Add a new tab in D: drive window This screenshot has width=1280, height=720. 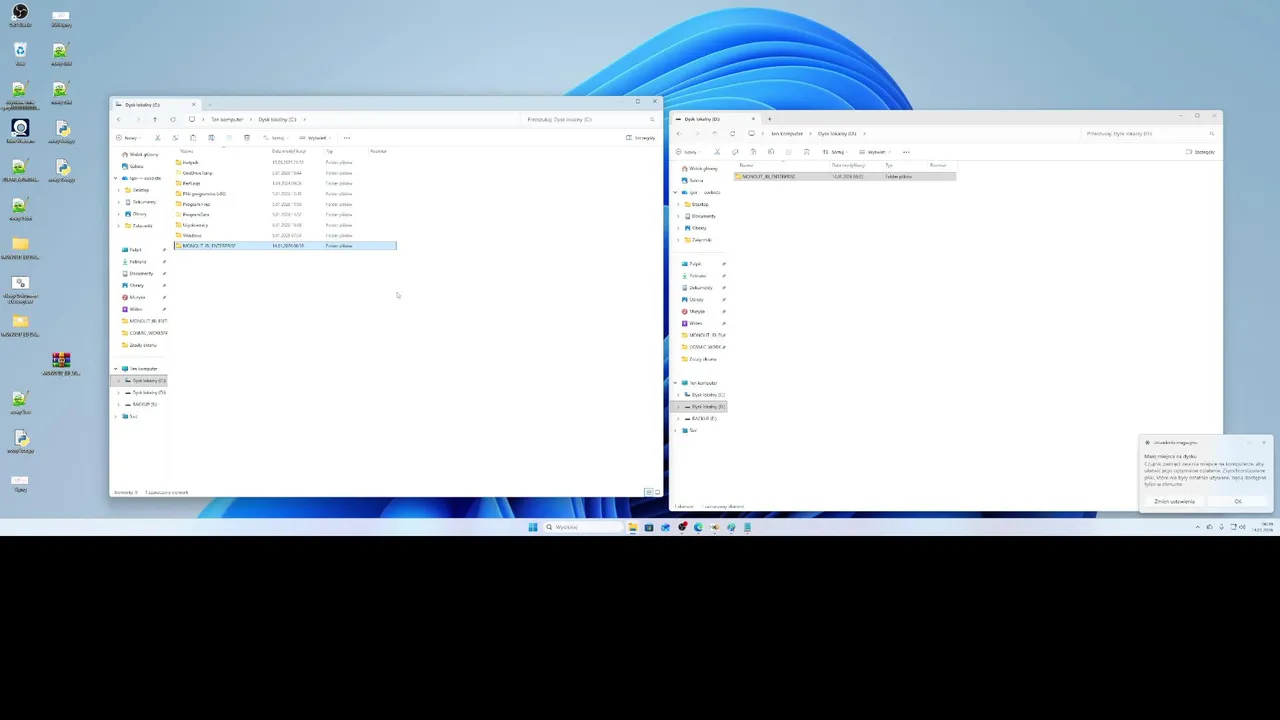769,119
